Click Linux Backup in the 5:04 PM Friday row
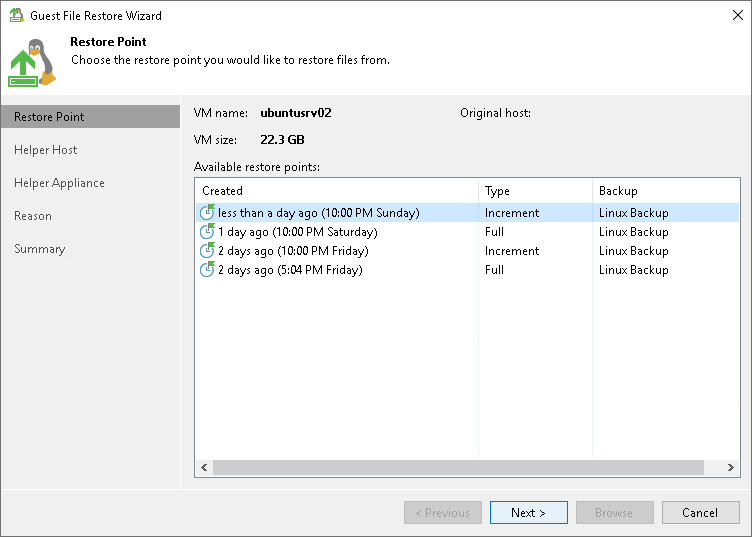The width and height of the screenshot is (752, 537). (634, 270)
